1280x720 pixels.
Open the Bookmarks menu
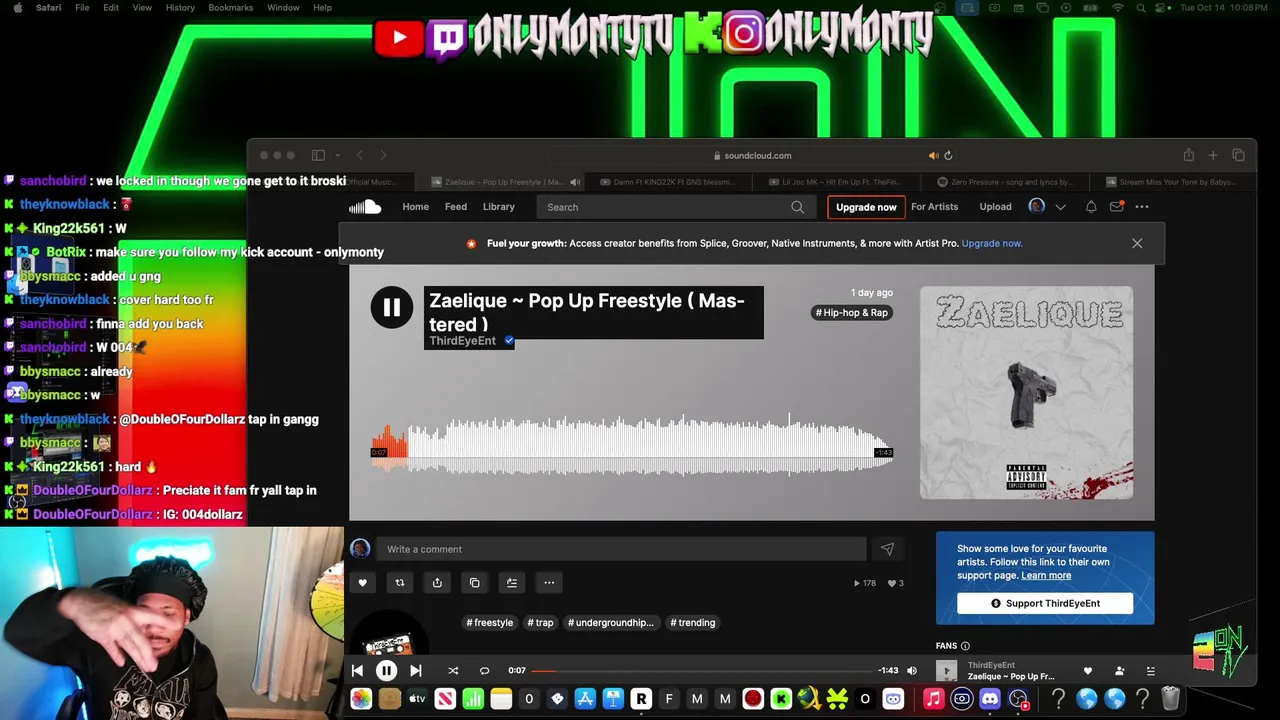pyautogui.click(x=231, y=7)
